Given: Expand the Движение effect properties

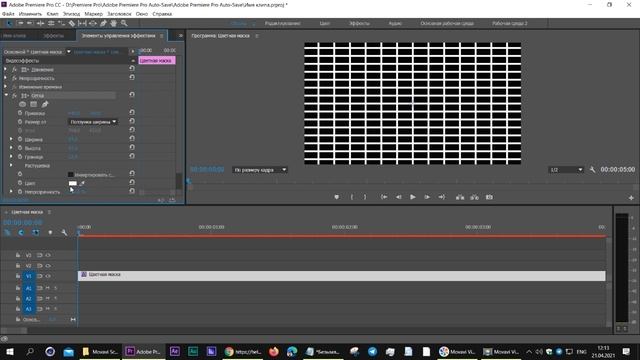Looking at the screenshot, I should (6, 69).
